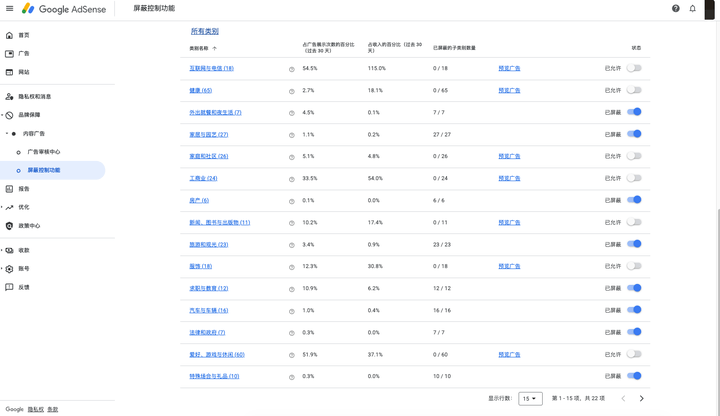Click the 报告 reports icon in sidebar
The width and height of the screenshot is (720, 416).
(10, 189)
